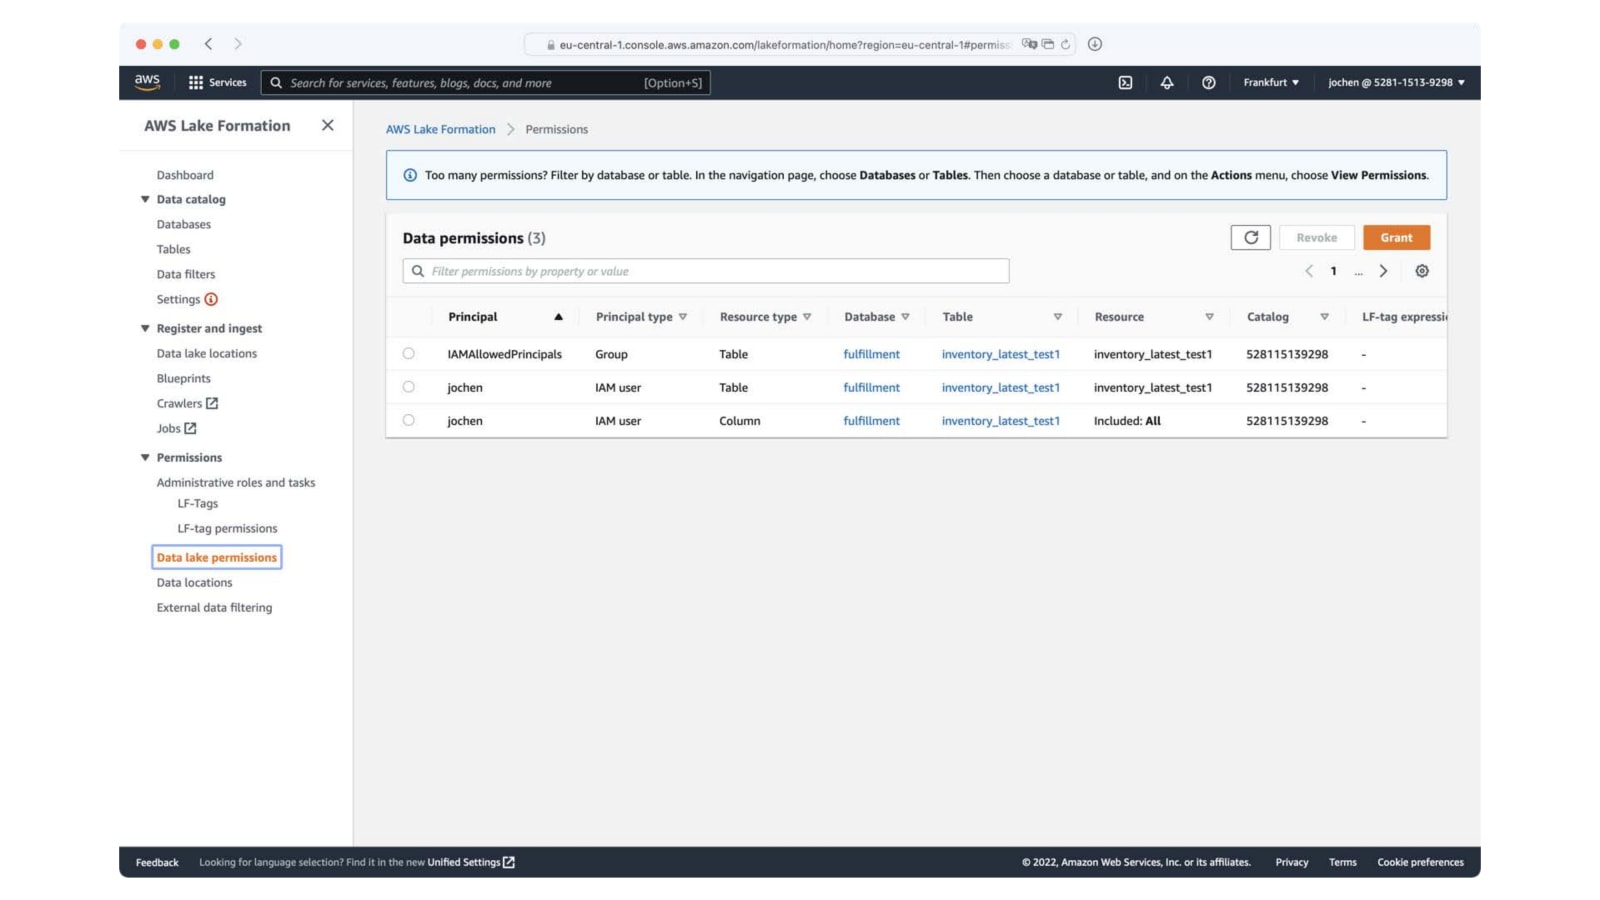Click the filter permissions input field
Image resolution: width=1600 pixels, height=900 pixels.
[706, 271]
